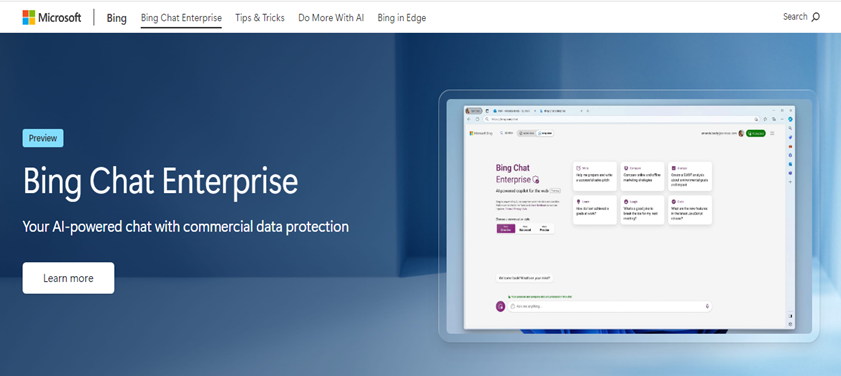
Task: Click the Search magnifier icon
Action: click(816, 17)
